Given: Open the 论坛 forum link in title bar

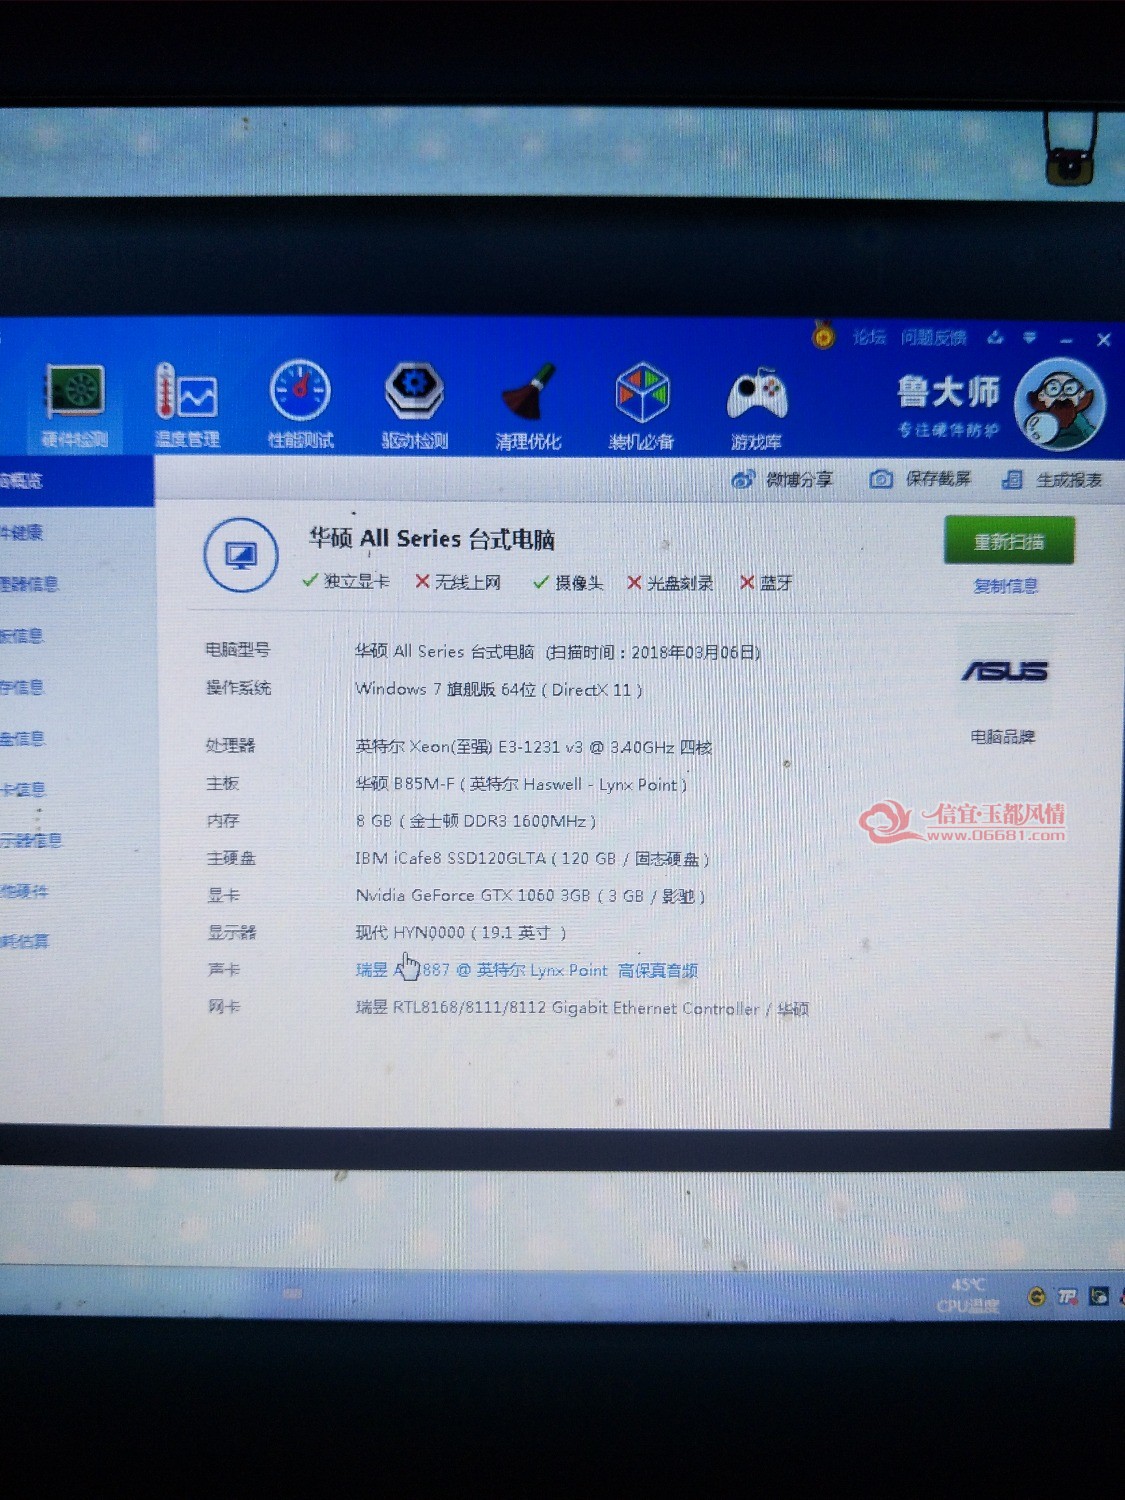Looking at the screenshot, I should pos(869,337).
